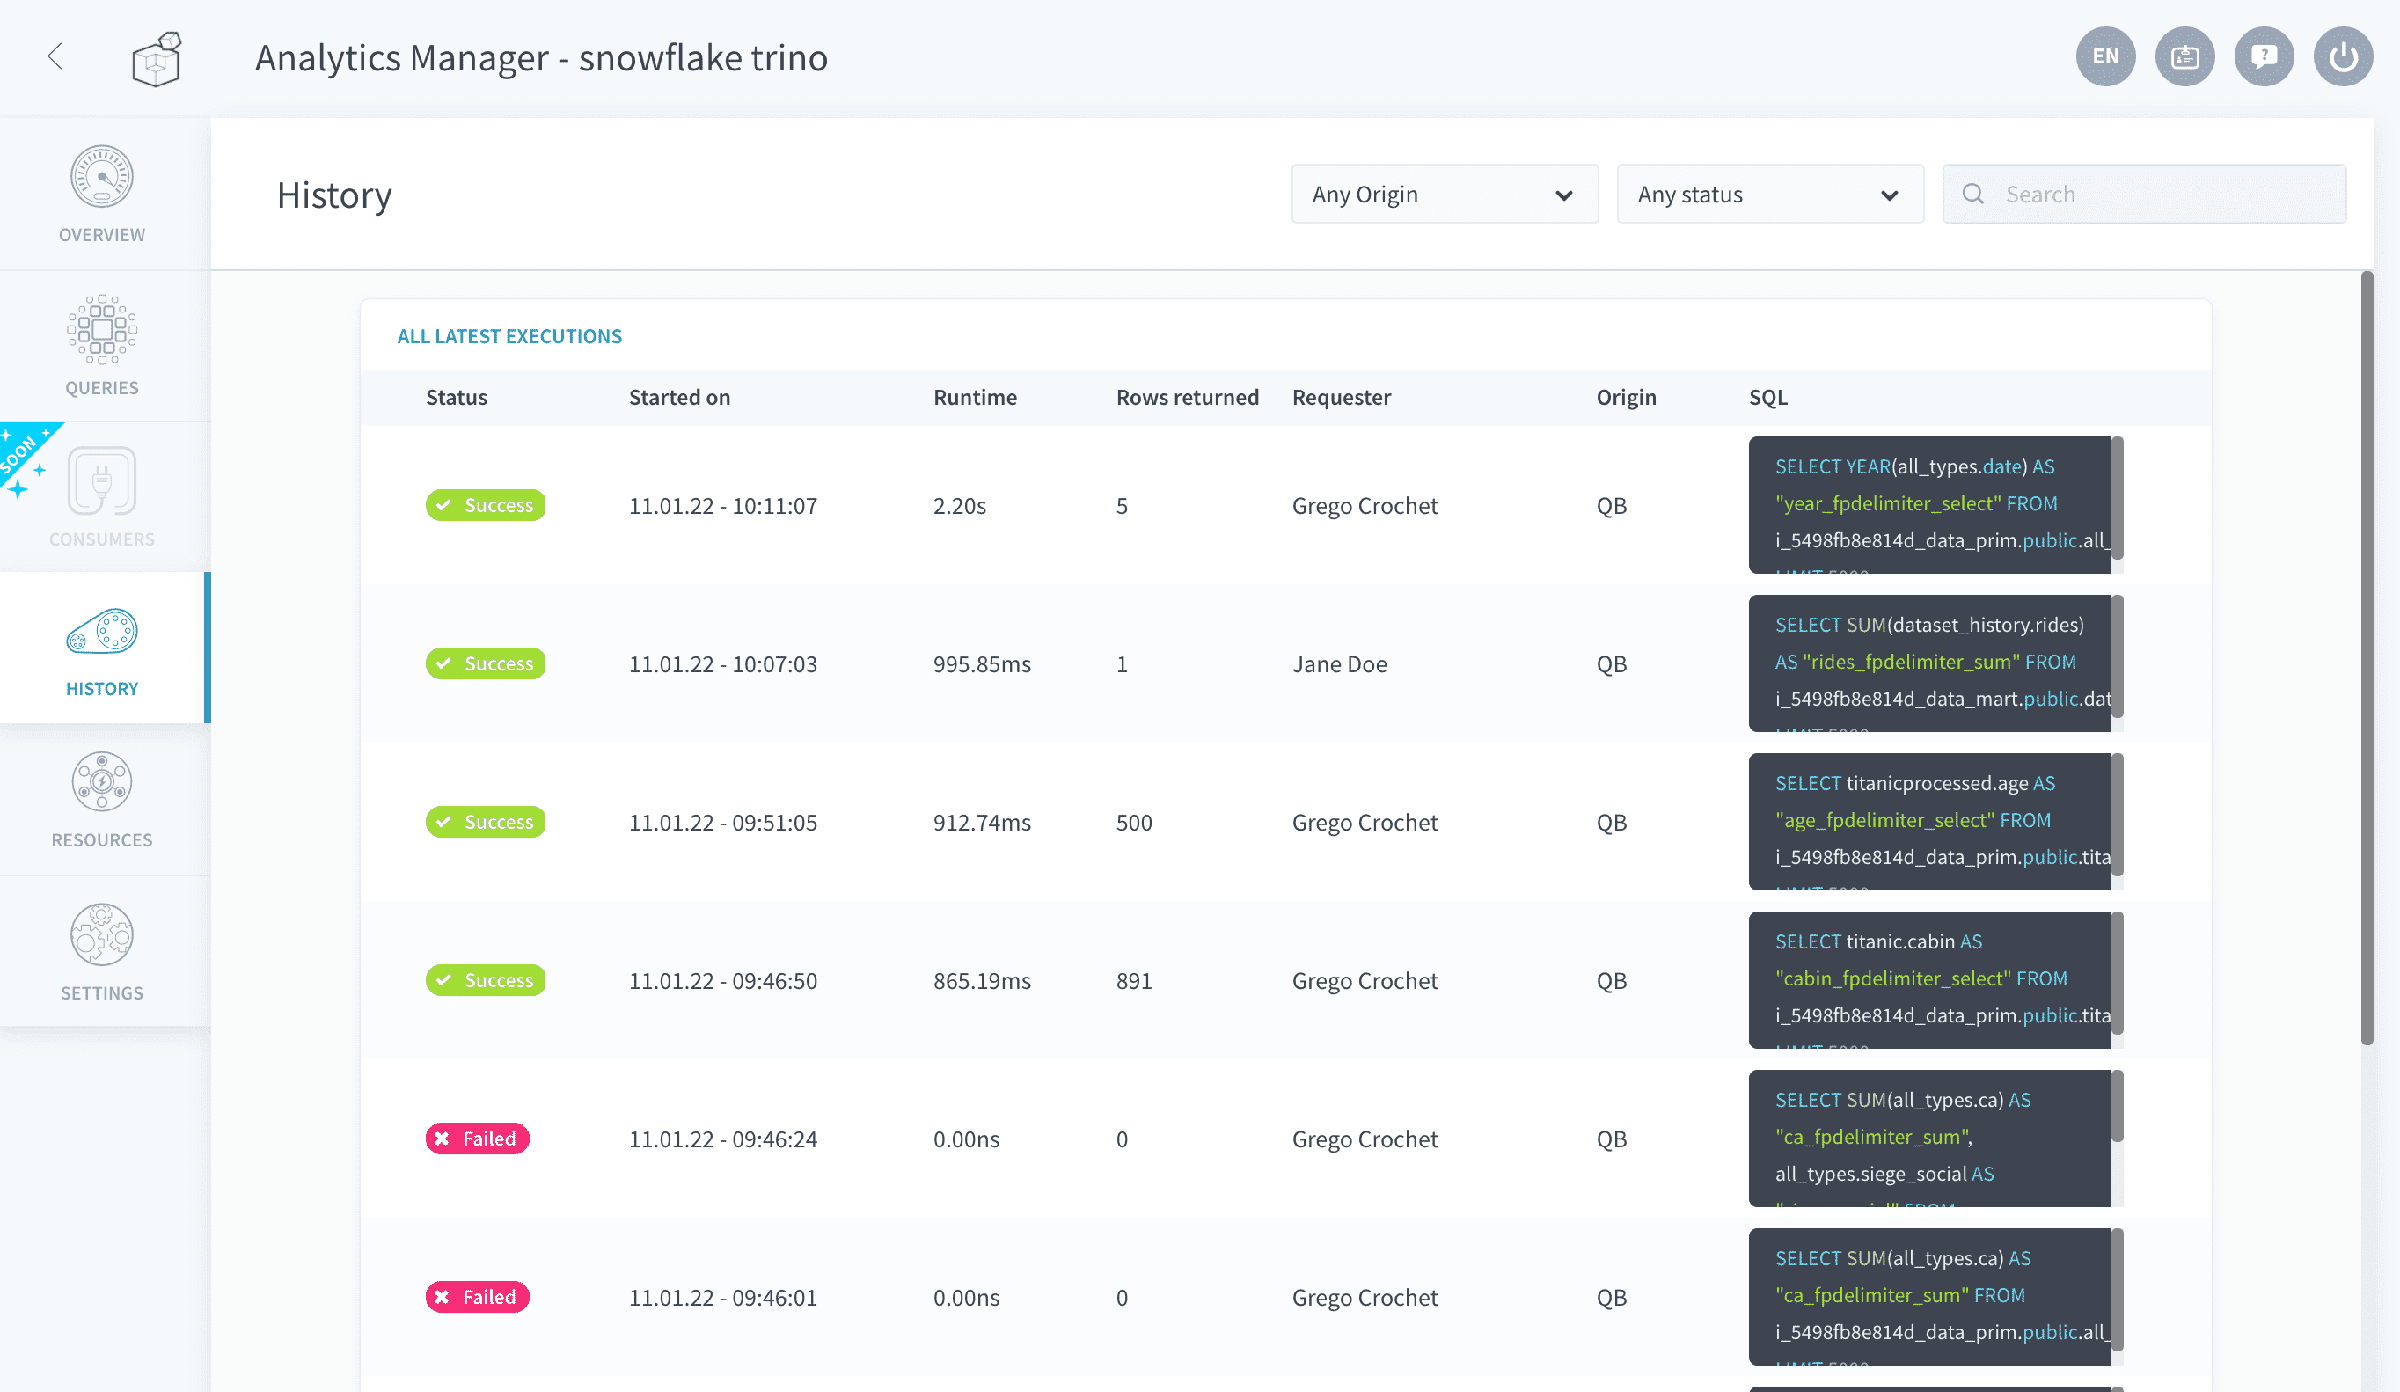Expand the Any Origin dropdown
2400x1392 pixels.
1444,194
